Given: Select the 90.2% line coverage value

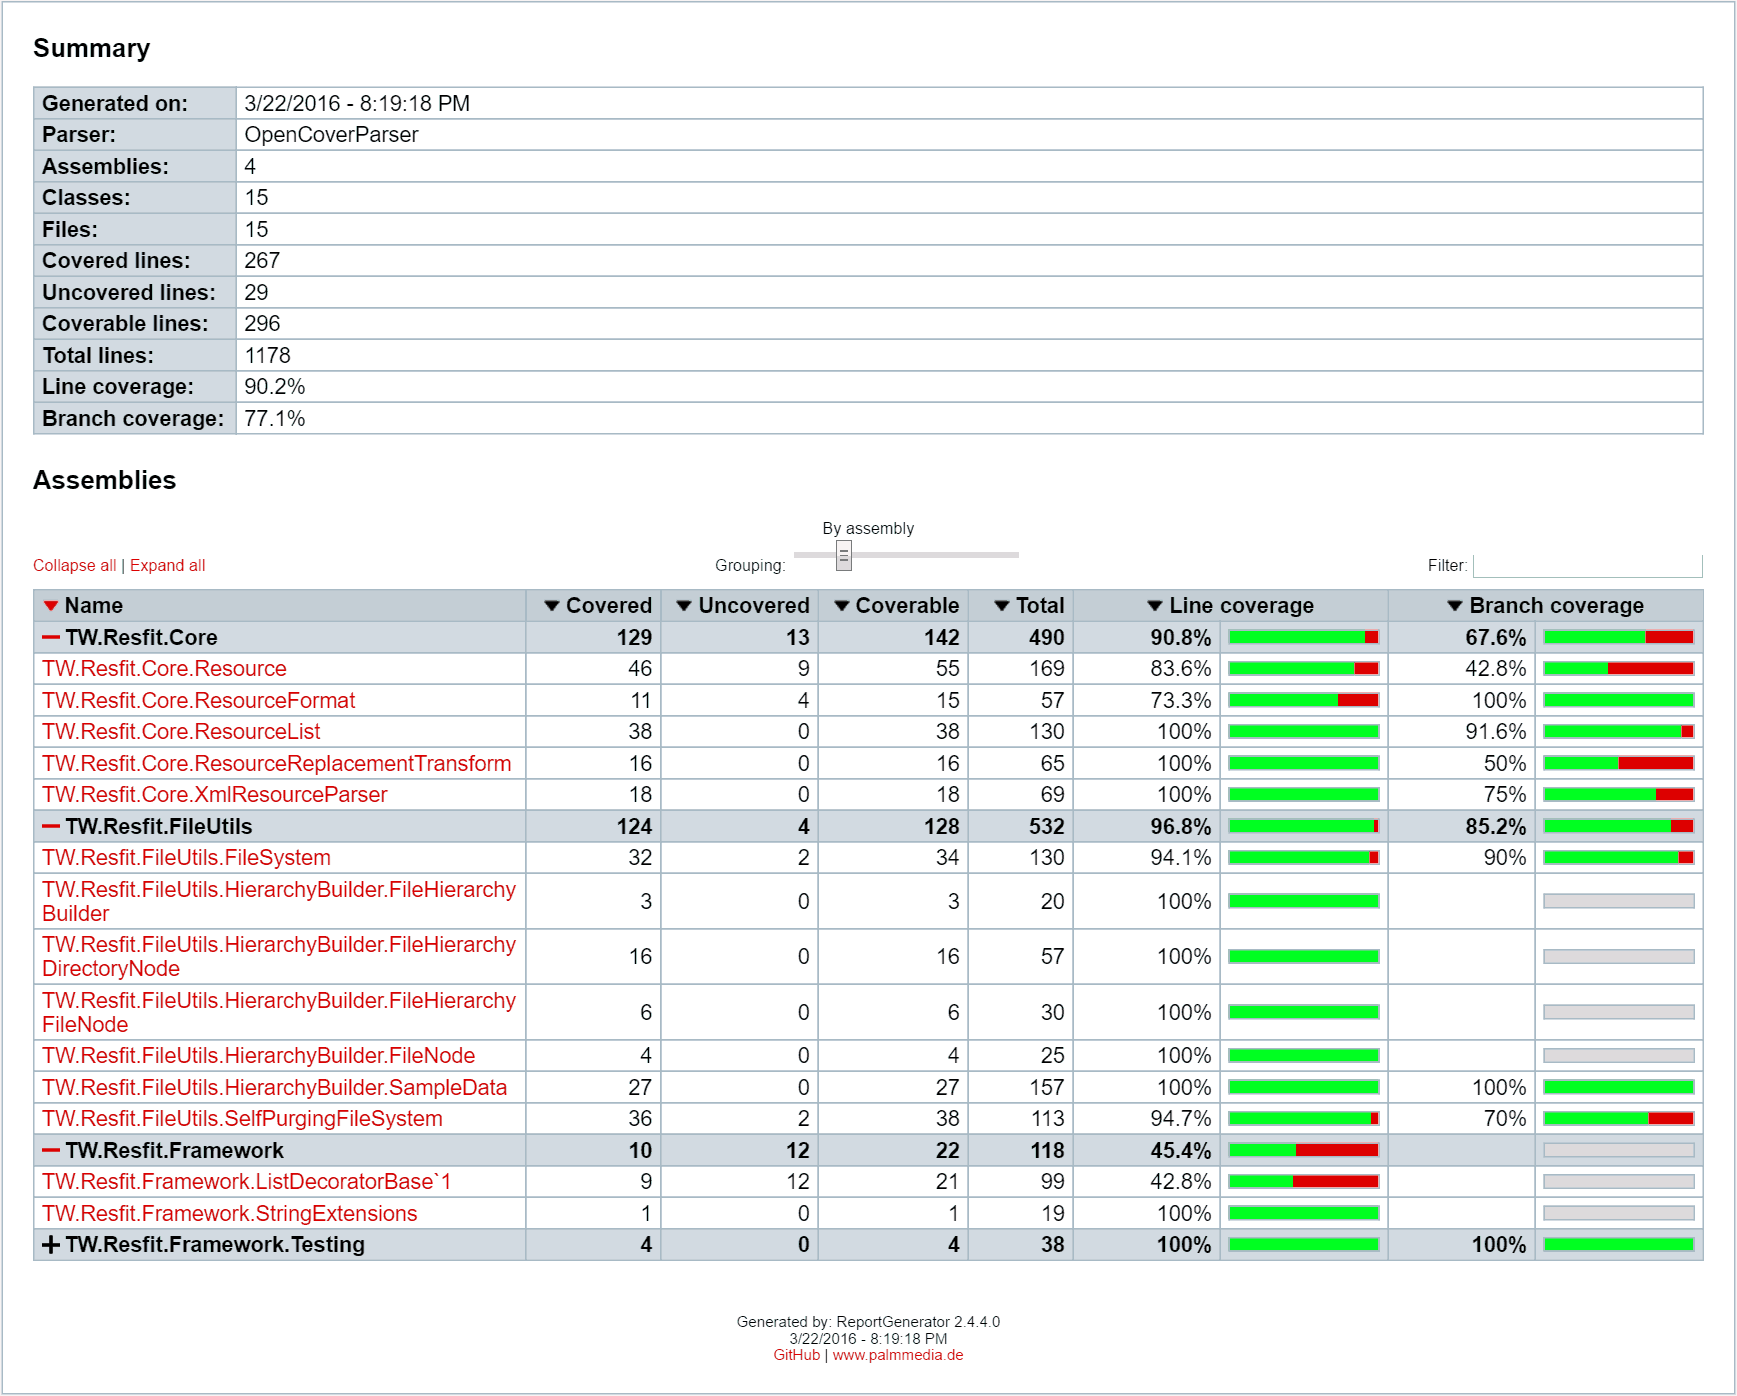Looking at the screenshot, I should pos(275,387).
